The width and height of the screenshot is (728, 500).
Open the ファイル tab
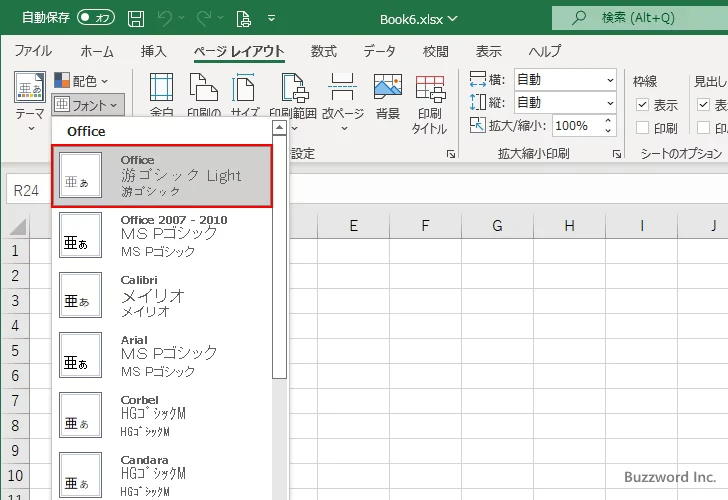pyautogui.click(x=33, y=51)
